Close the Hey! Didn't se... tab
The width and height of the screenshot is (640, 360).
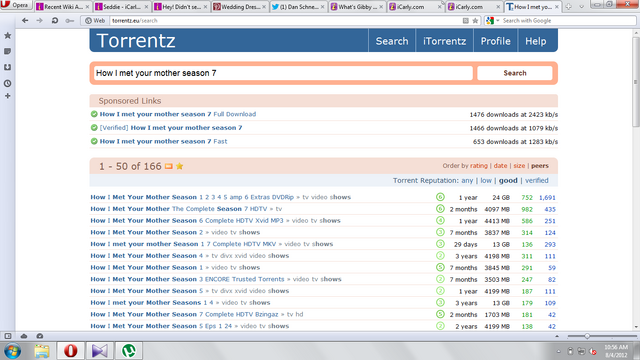click(205, 7)
